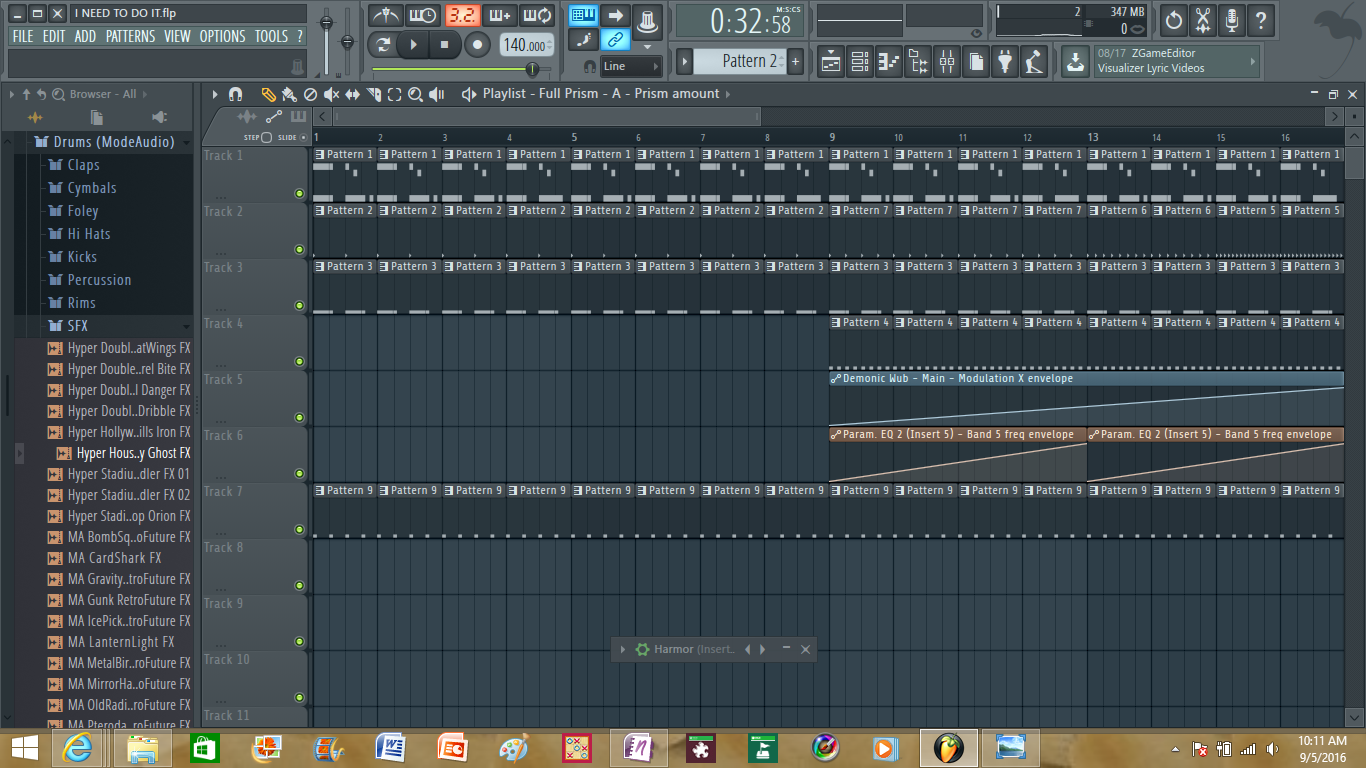1366x768 pixels.
Task: Toggle the STEP editing mode checkbox
Action: pos(266,137)
